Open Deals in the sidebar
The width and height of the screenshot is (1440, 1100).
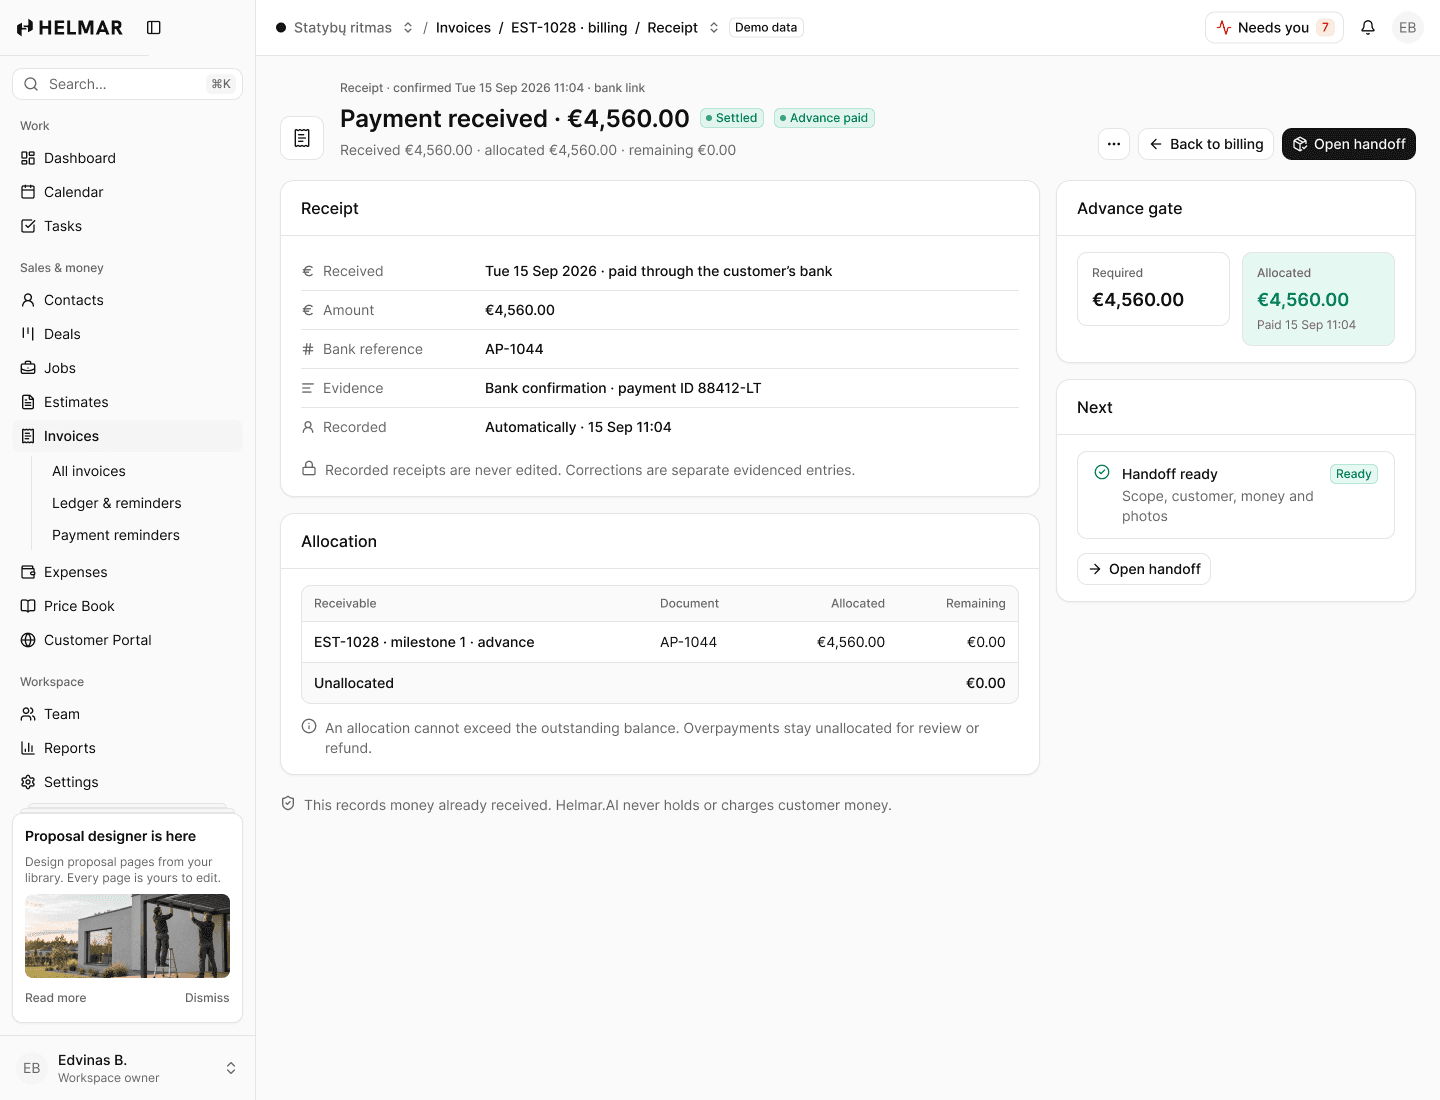tap(127, 334)
